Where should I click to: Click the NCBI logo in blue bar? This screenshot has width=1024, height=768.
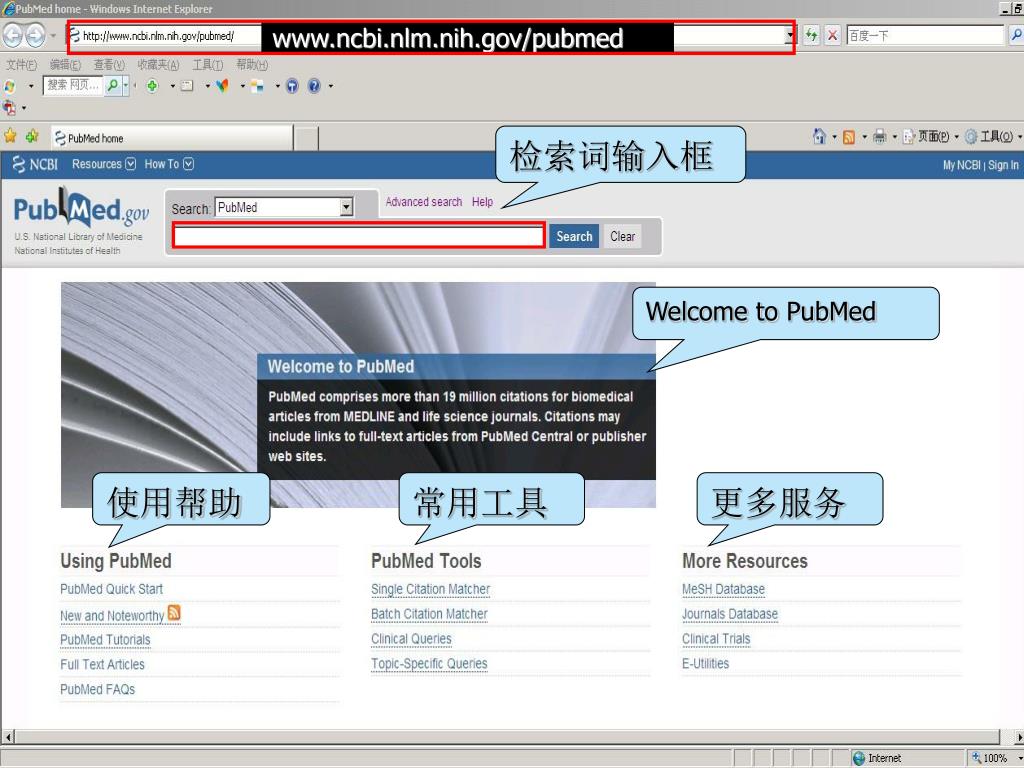coord(35,164)
